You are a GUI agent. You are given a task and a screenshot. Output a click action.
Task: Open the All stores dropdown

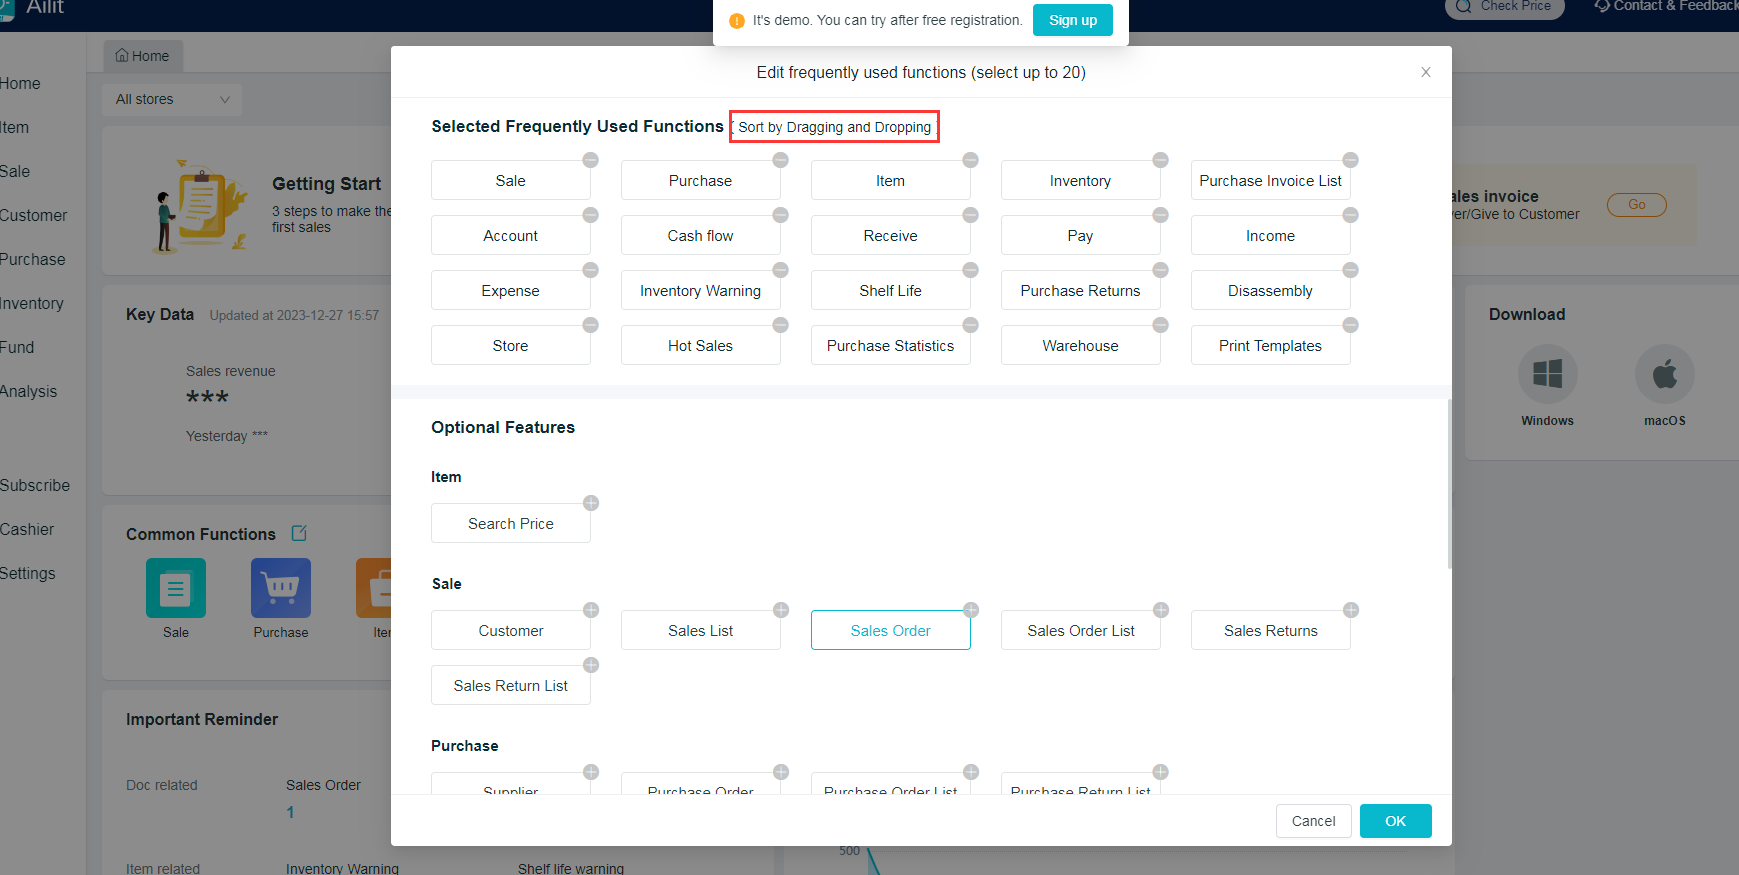pyautogui.click(x=172, y=99)
